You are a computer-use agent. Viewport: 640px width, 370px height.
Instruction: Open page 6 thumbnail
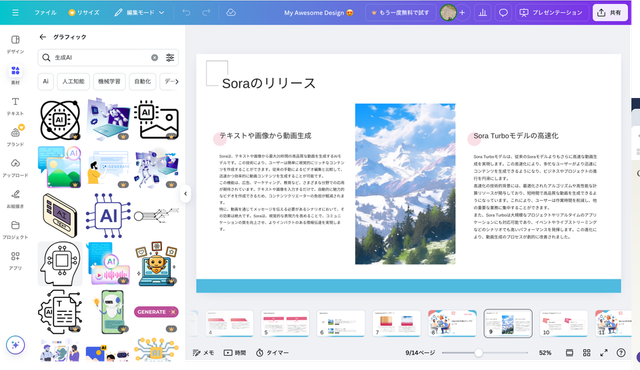341,323
